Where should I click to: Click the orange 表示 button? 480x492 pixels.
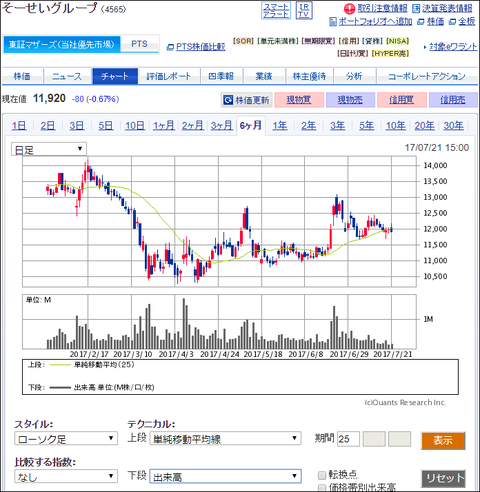point(443,441)
